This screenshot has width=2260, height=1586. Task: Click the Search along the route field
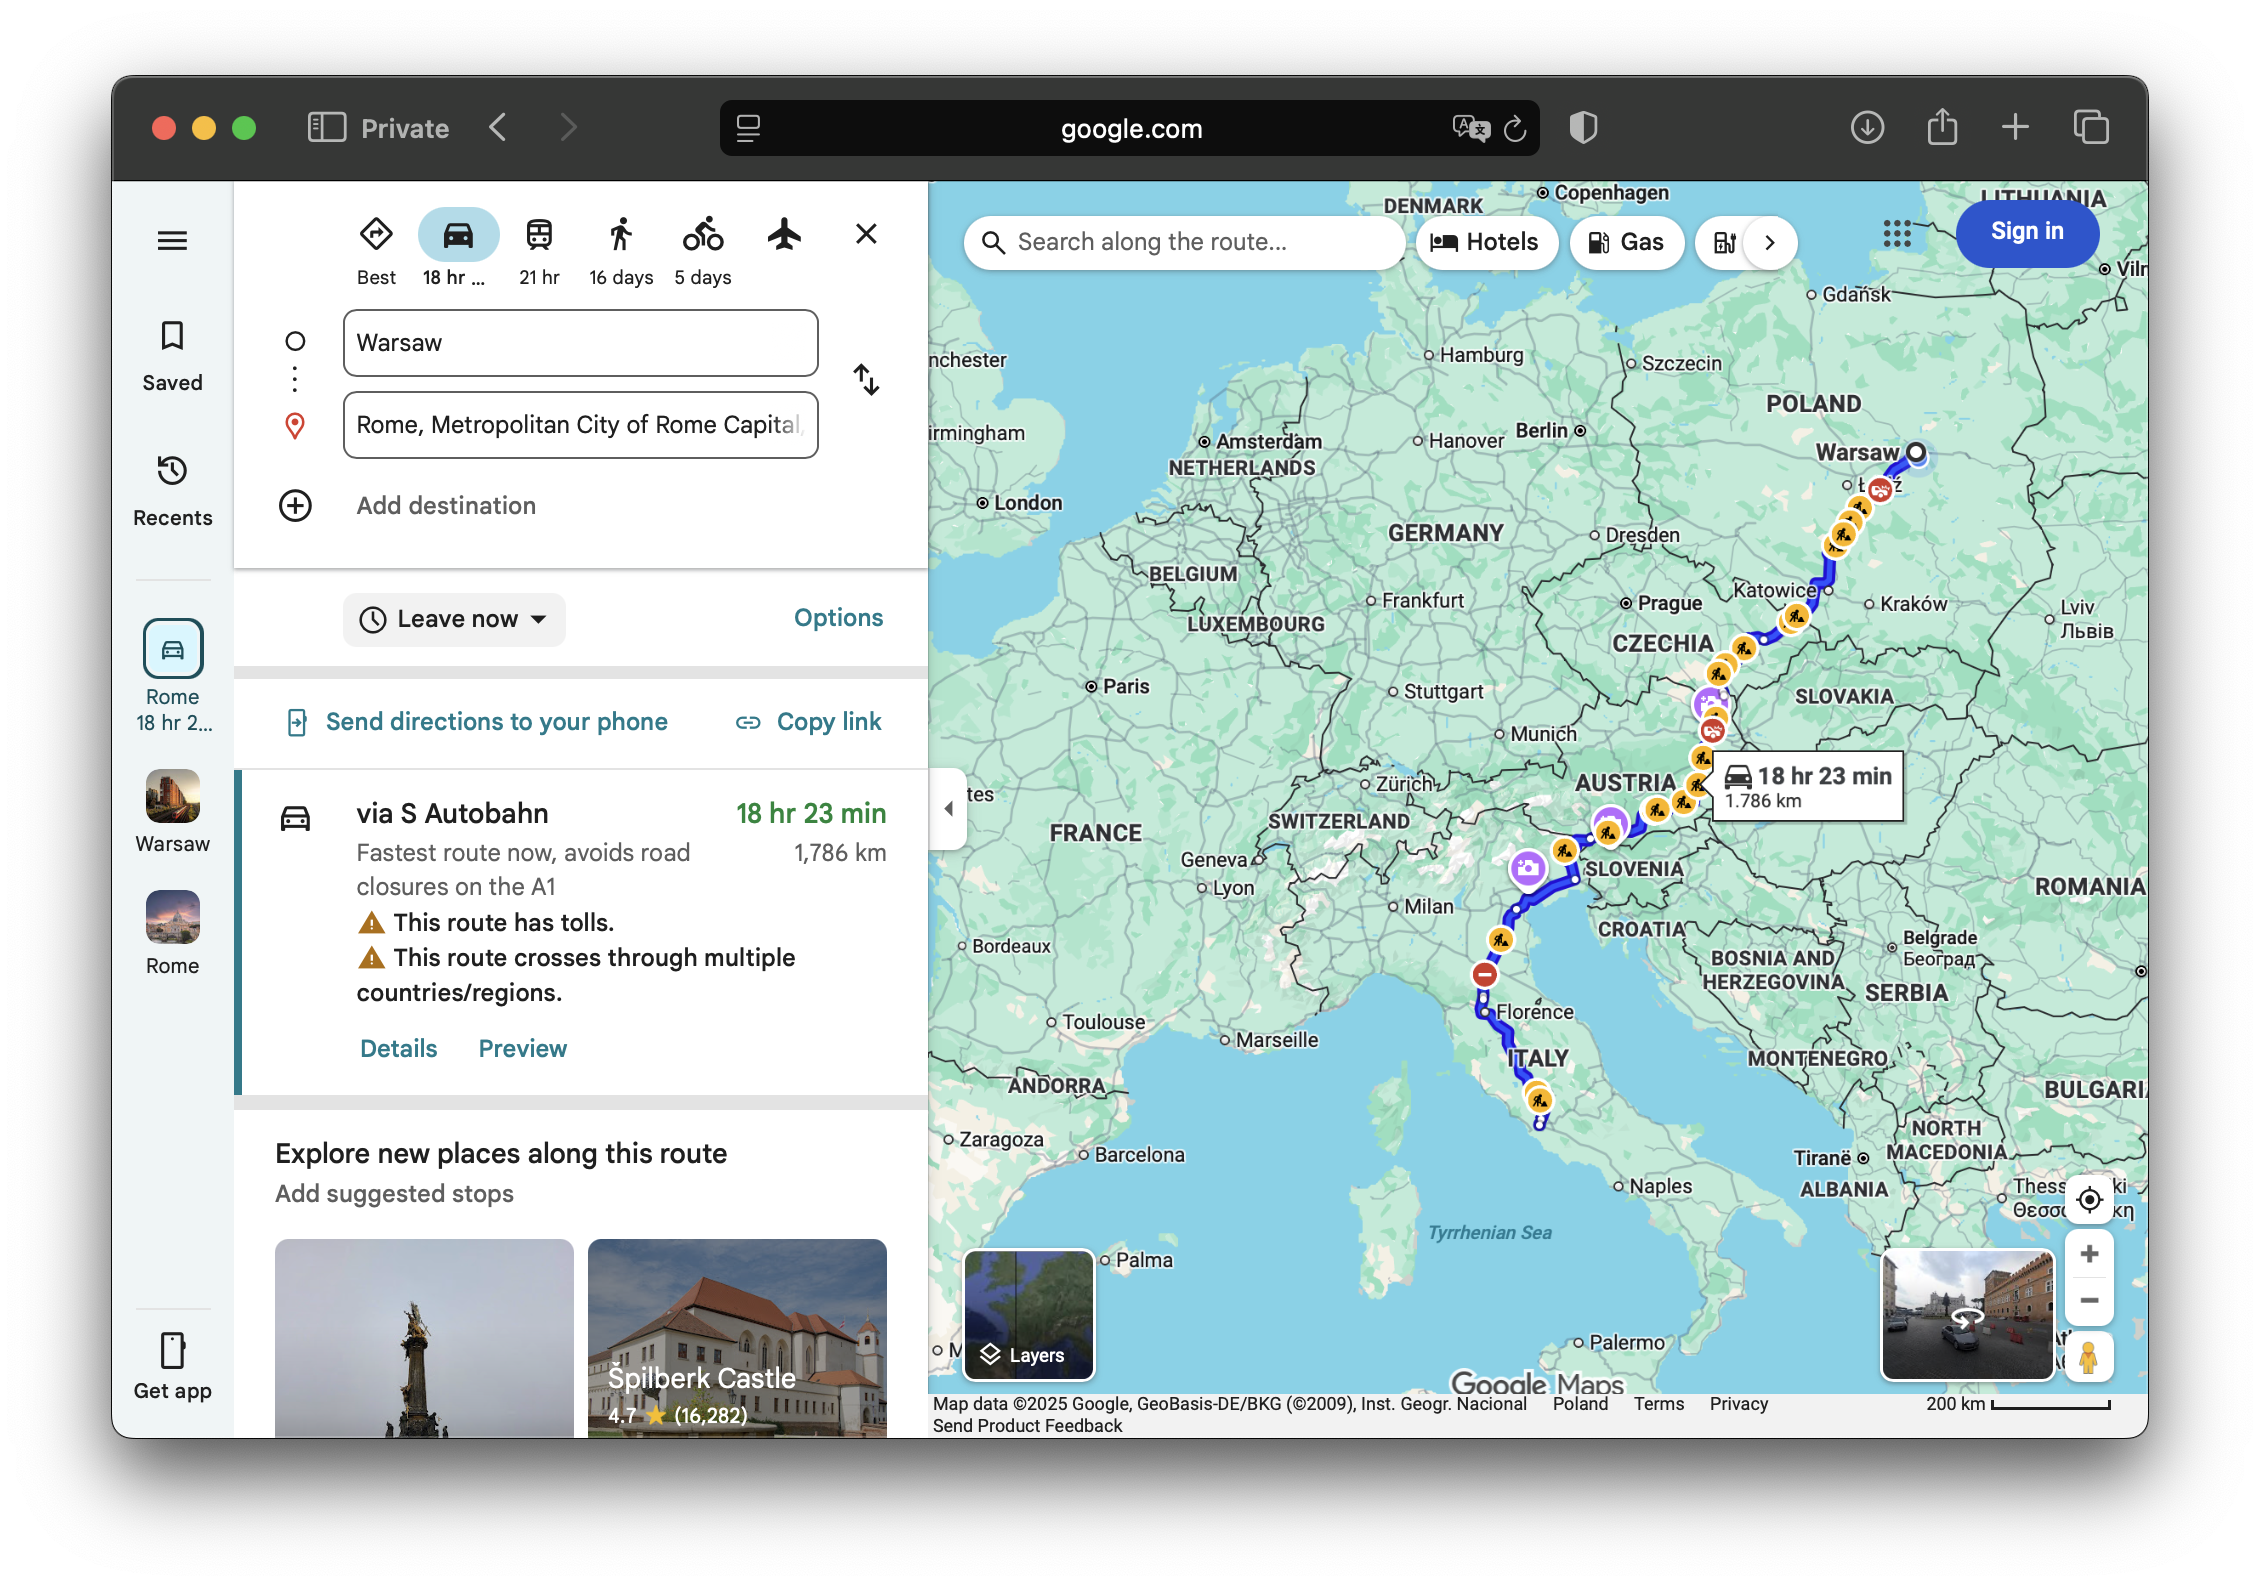(1185, 242)
